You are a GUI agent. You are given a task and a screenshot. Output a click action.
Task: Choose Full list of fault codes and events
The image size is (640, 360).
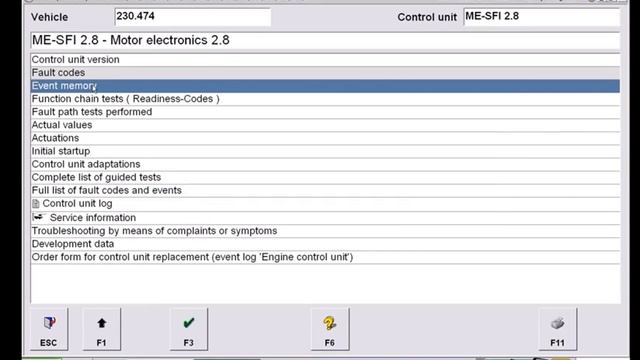(325, 190)
